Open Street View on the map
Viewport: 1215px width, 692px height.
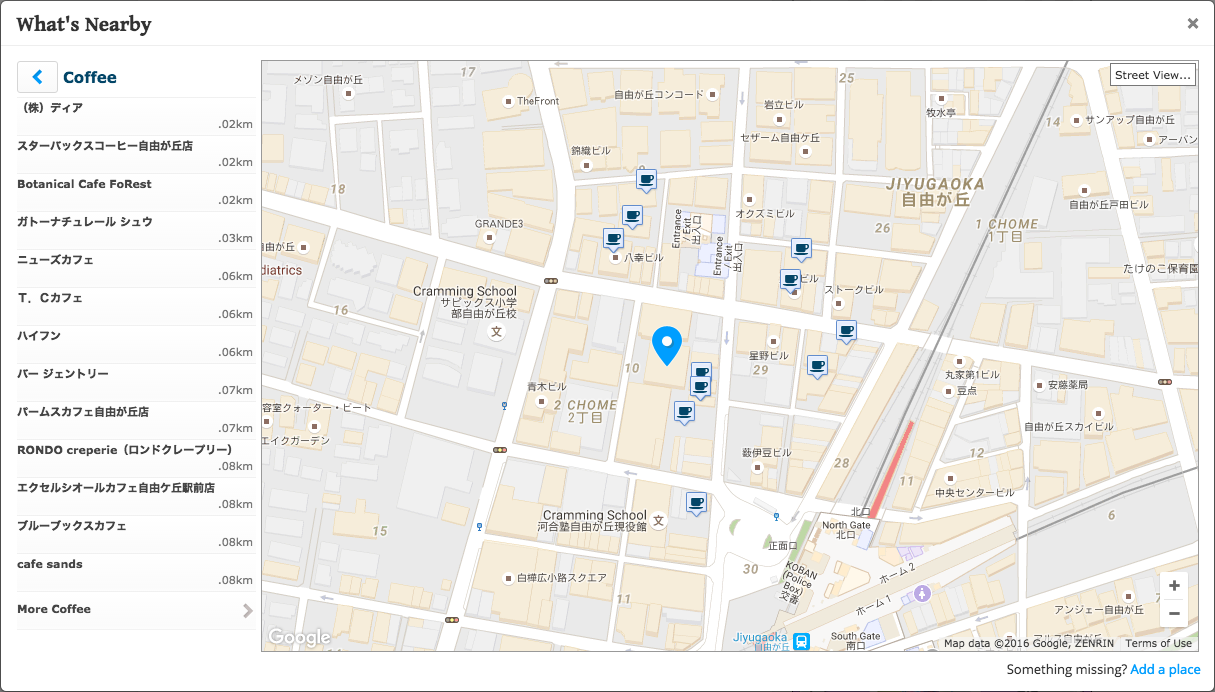pyautogui.click(x=1153, y=75)
